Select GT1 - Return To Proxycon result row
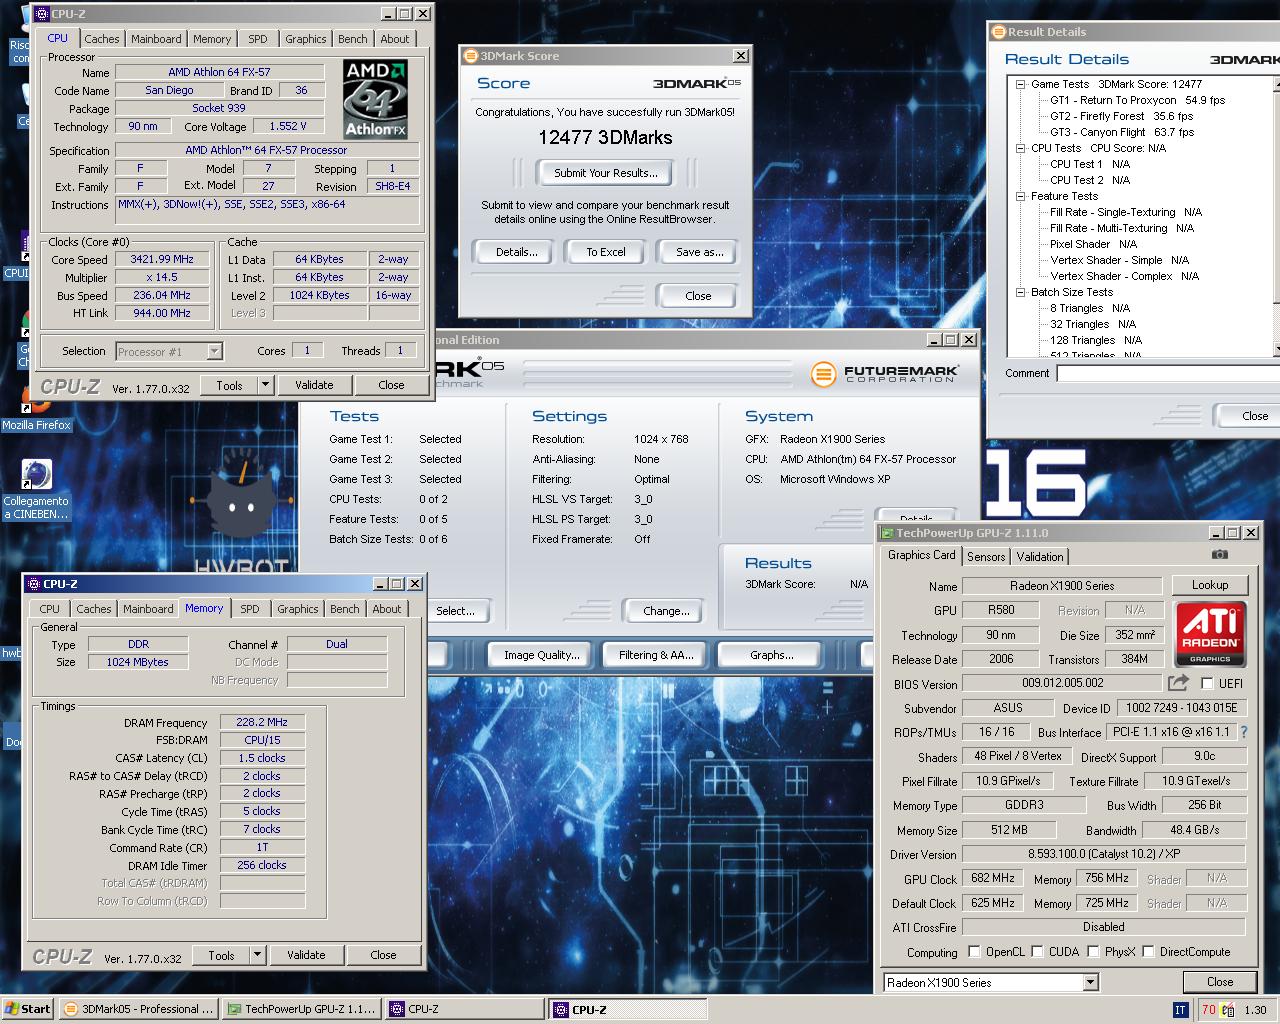 tap(1137, 100)
